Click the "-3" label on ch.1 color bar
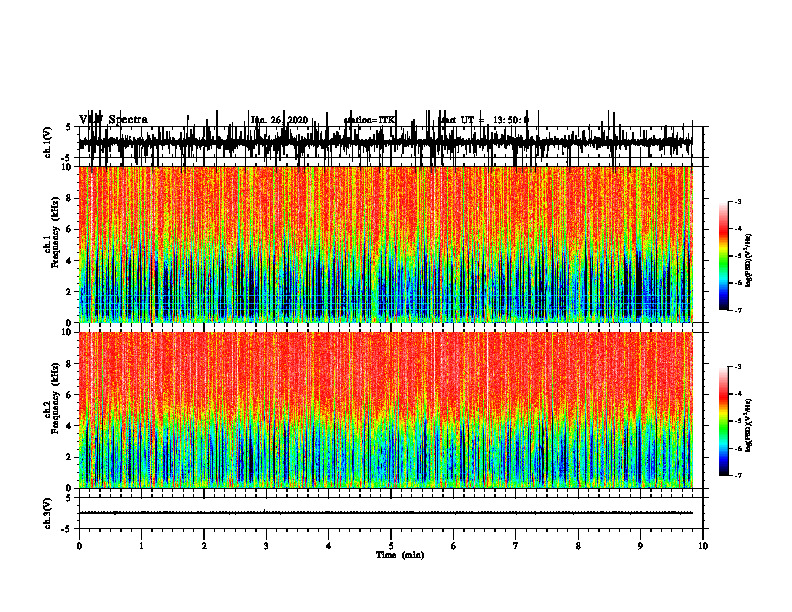Image resolution: width=792 pixels, height=612 pixels. point(737,202)
